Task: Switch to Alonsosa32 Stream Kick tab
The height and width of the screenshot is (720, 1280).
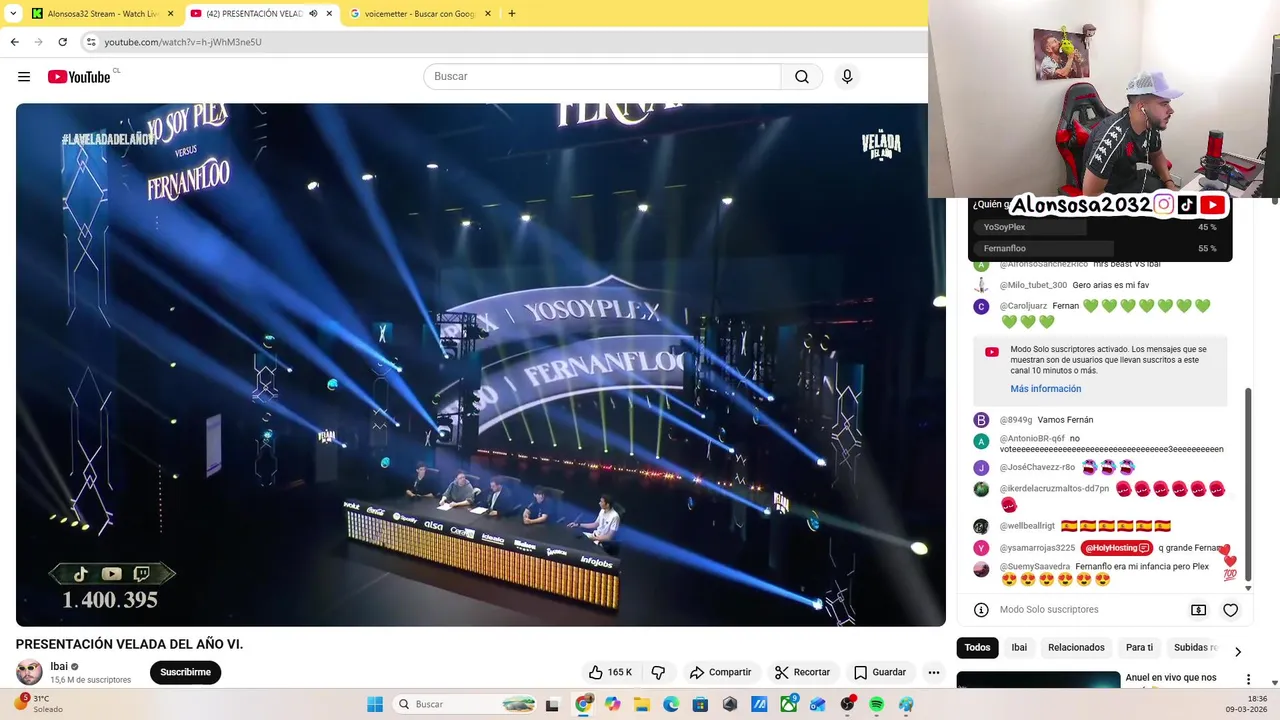Action: click(x=102, y=14)
